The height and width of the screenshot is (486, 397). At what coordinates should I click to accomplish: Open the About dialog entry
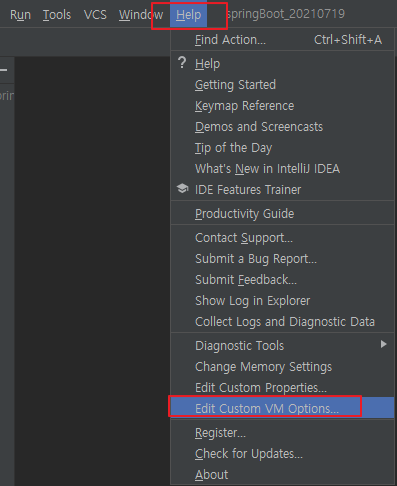282,475
